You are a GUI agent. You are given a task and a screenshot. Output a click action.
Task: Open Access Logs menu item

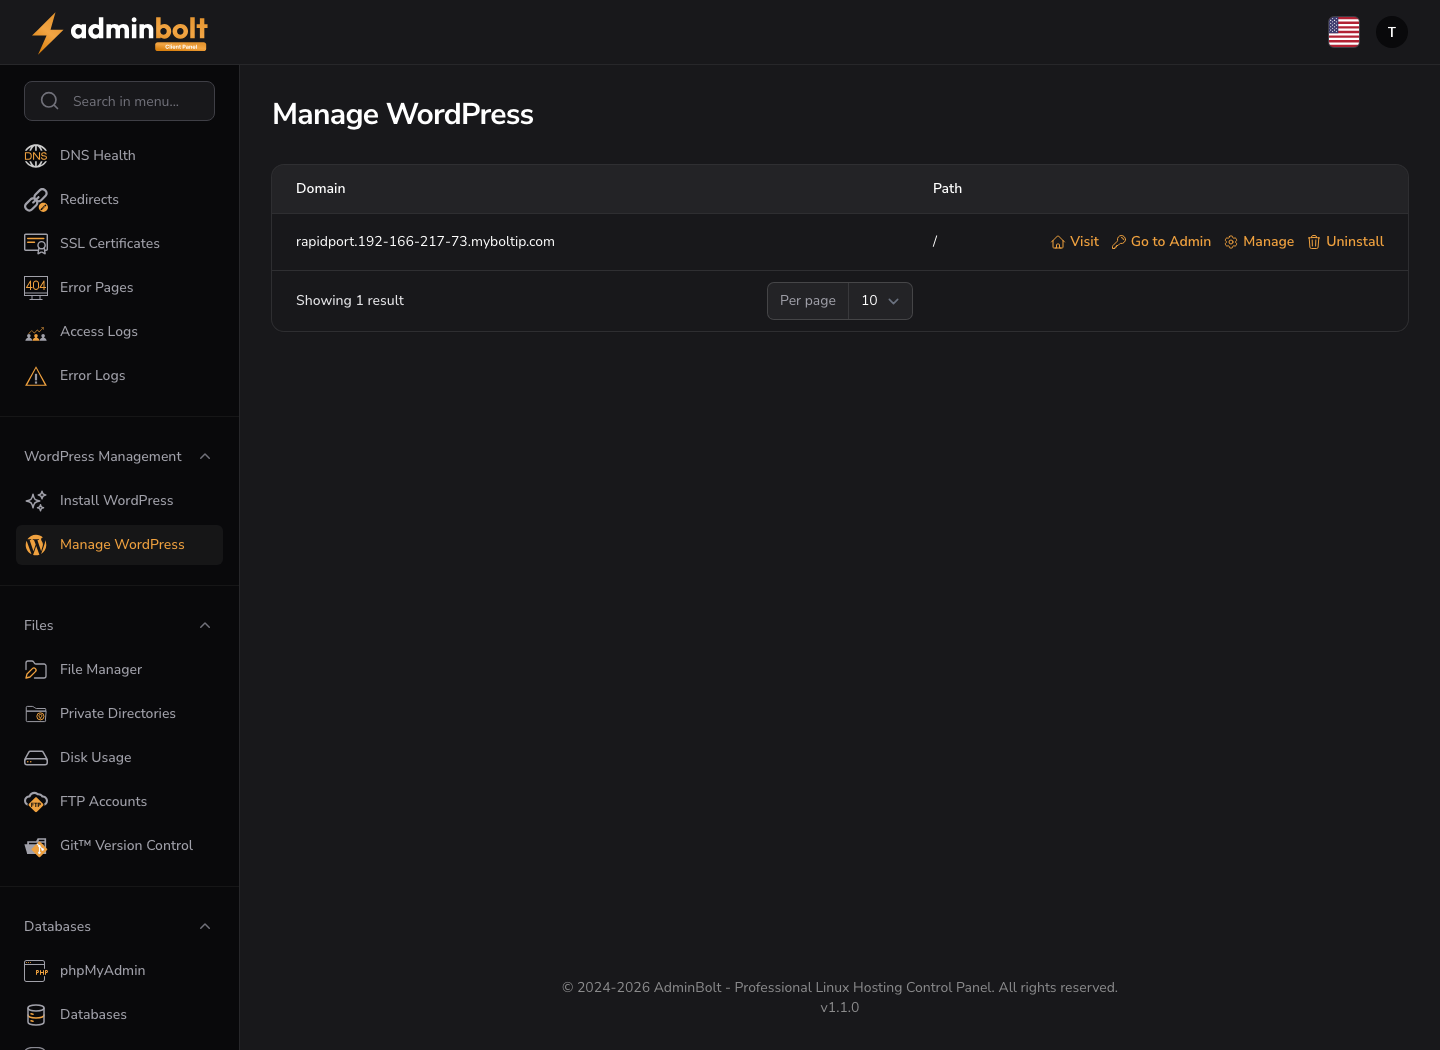(119, 331)
